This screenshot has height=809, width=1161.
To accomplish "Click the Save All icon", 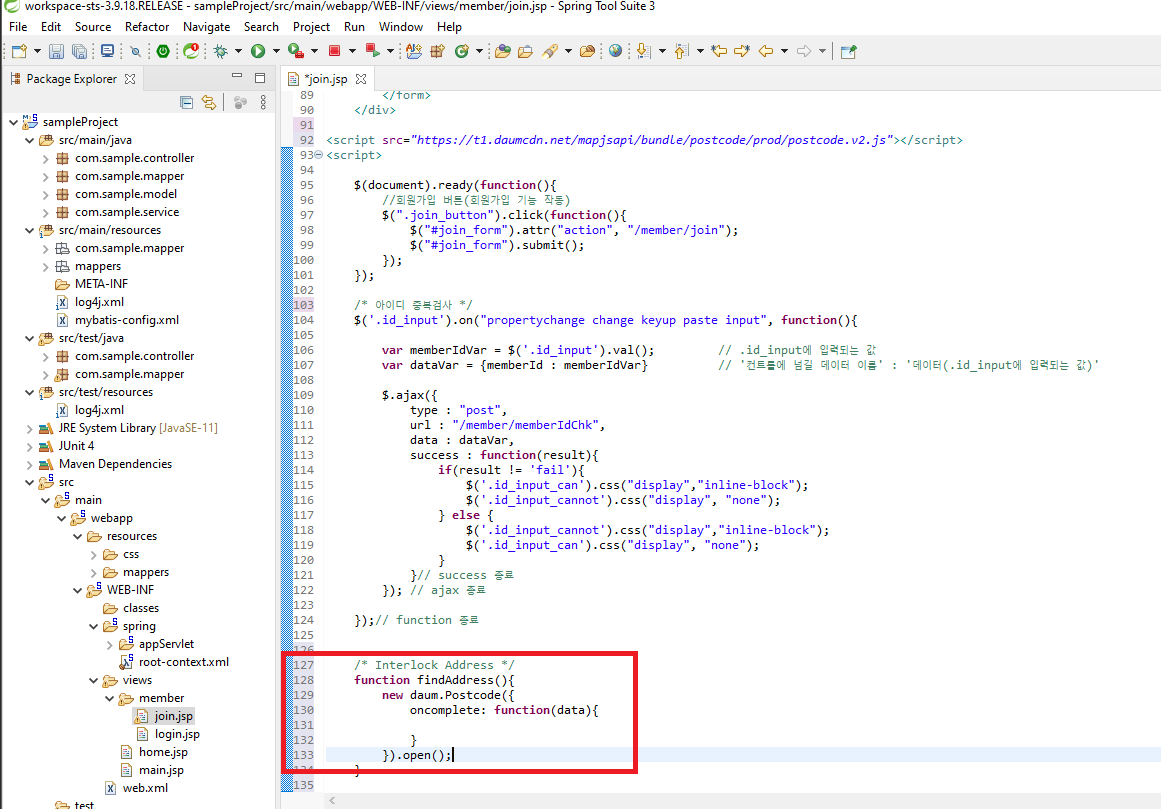I will coord(79,51).
